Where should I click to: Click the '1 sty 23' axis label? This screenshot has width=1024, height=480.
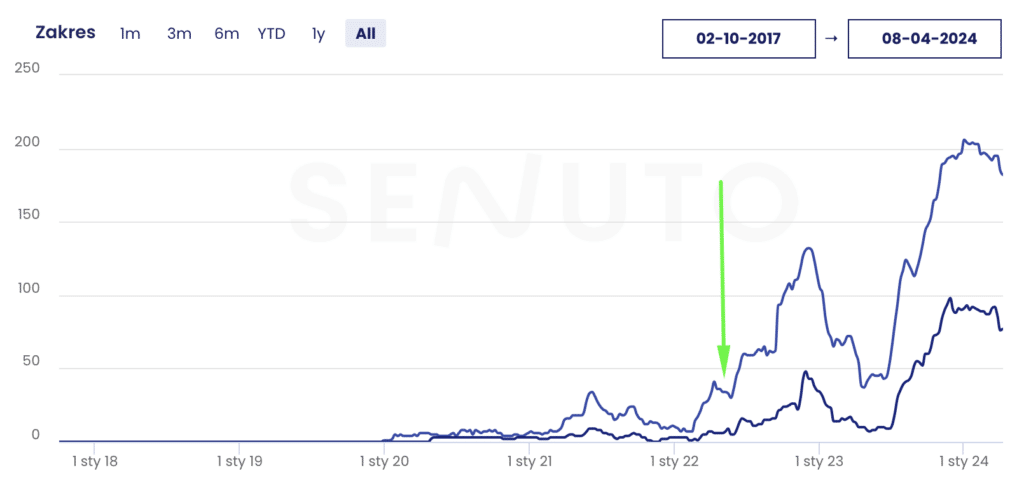click(820, 462)
